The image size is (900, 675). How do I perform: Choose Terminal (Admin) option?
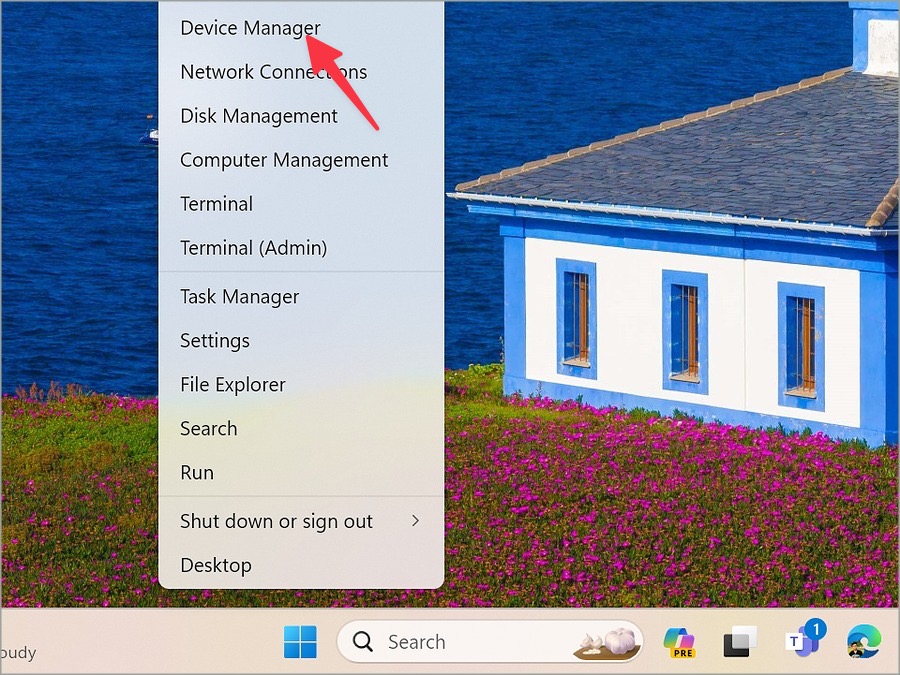coord(301,248)
